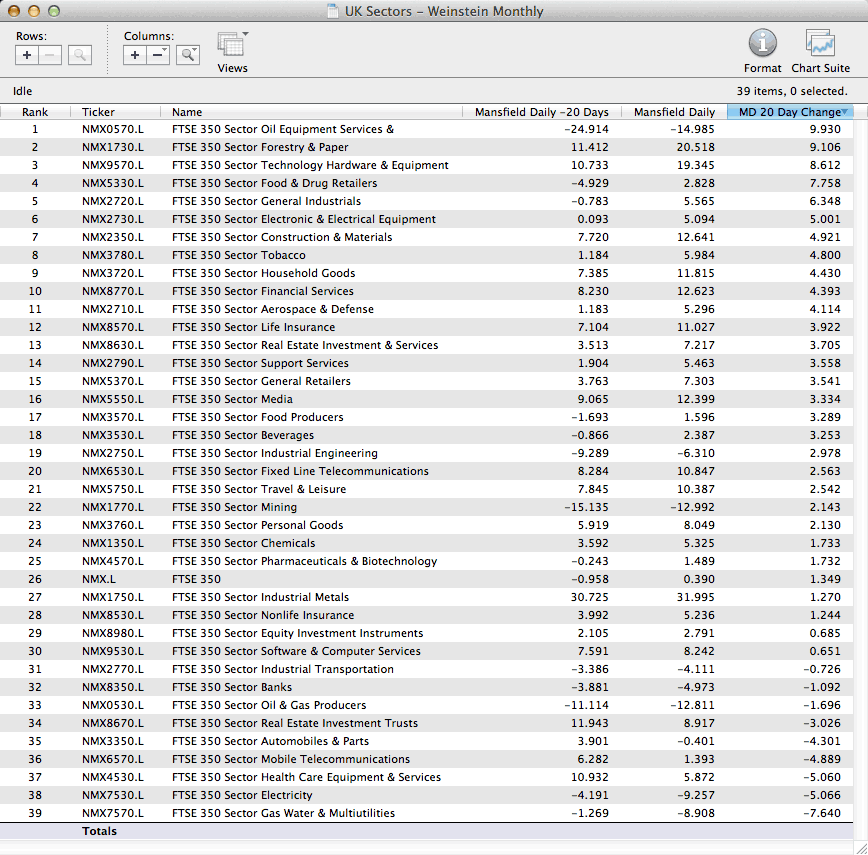
Task: Click the Mansfield Daily column header
Action: [x=674, y=112]
